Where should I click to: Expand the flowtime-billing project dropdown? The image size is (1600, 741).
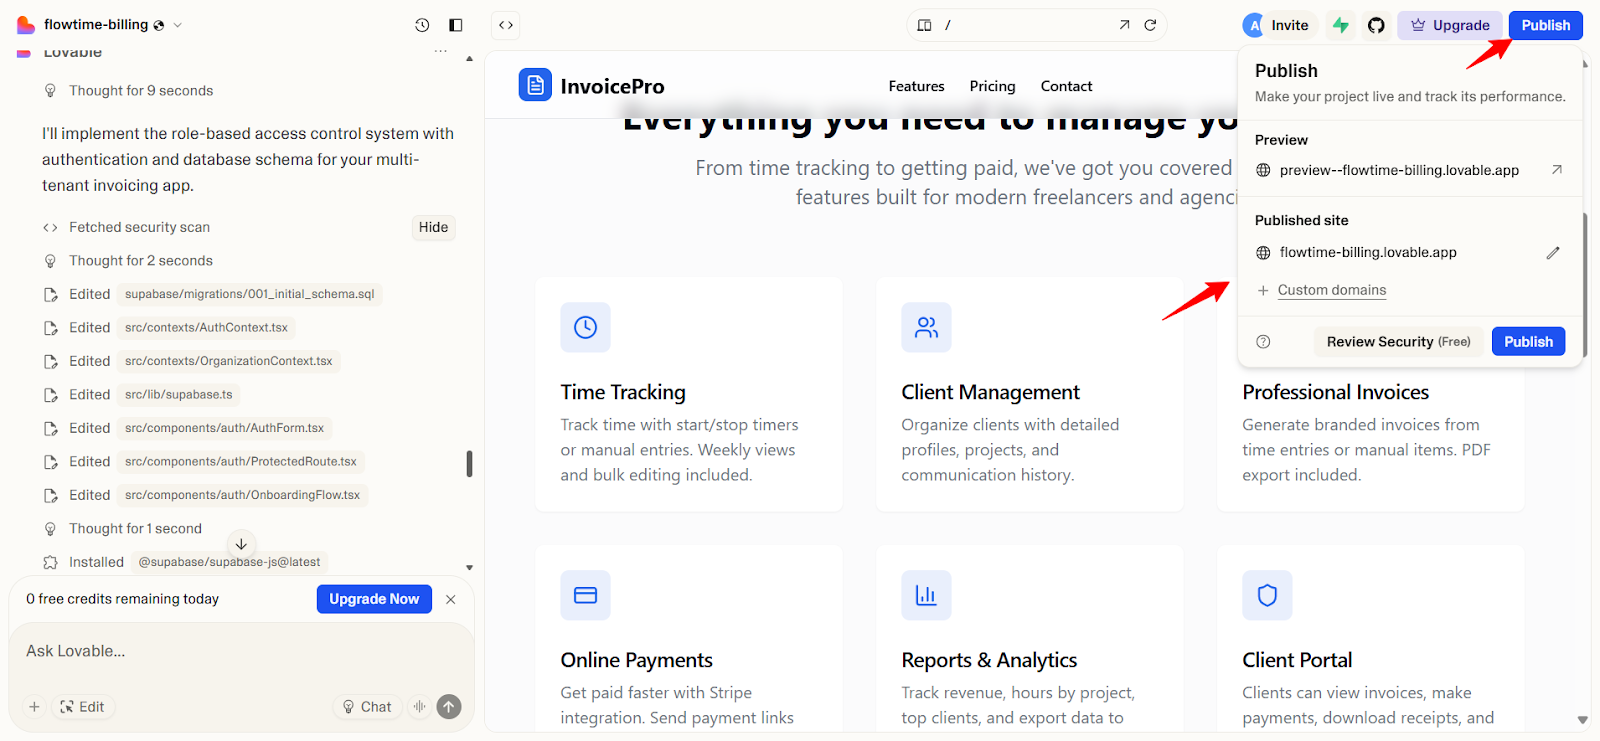pyautogui.click(x=178, y=25)
